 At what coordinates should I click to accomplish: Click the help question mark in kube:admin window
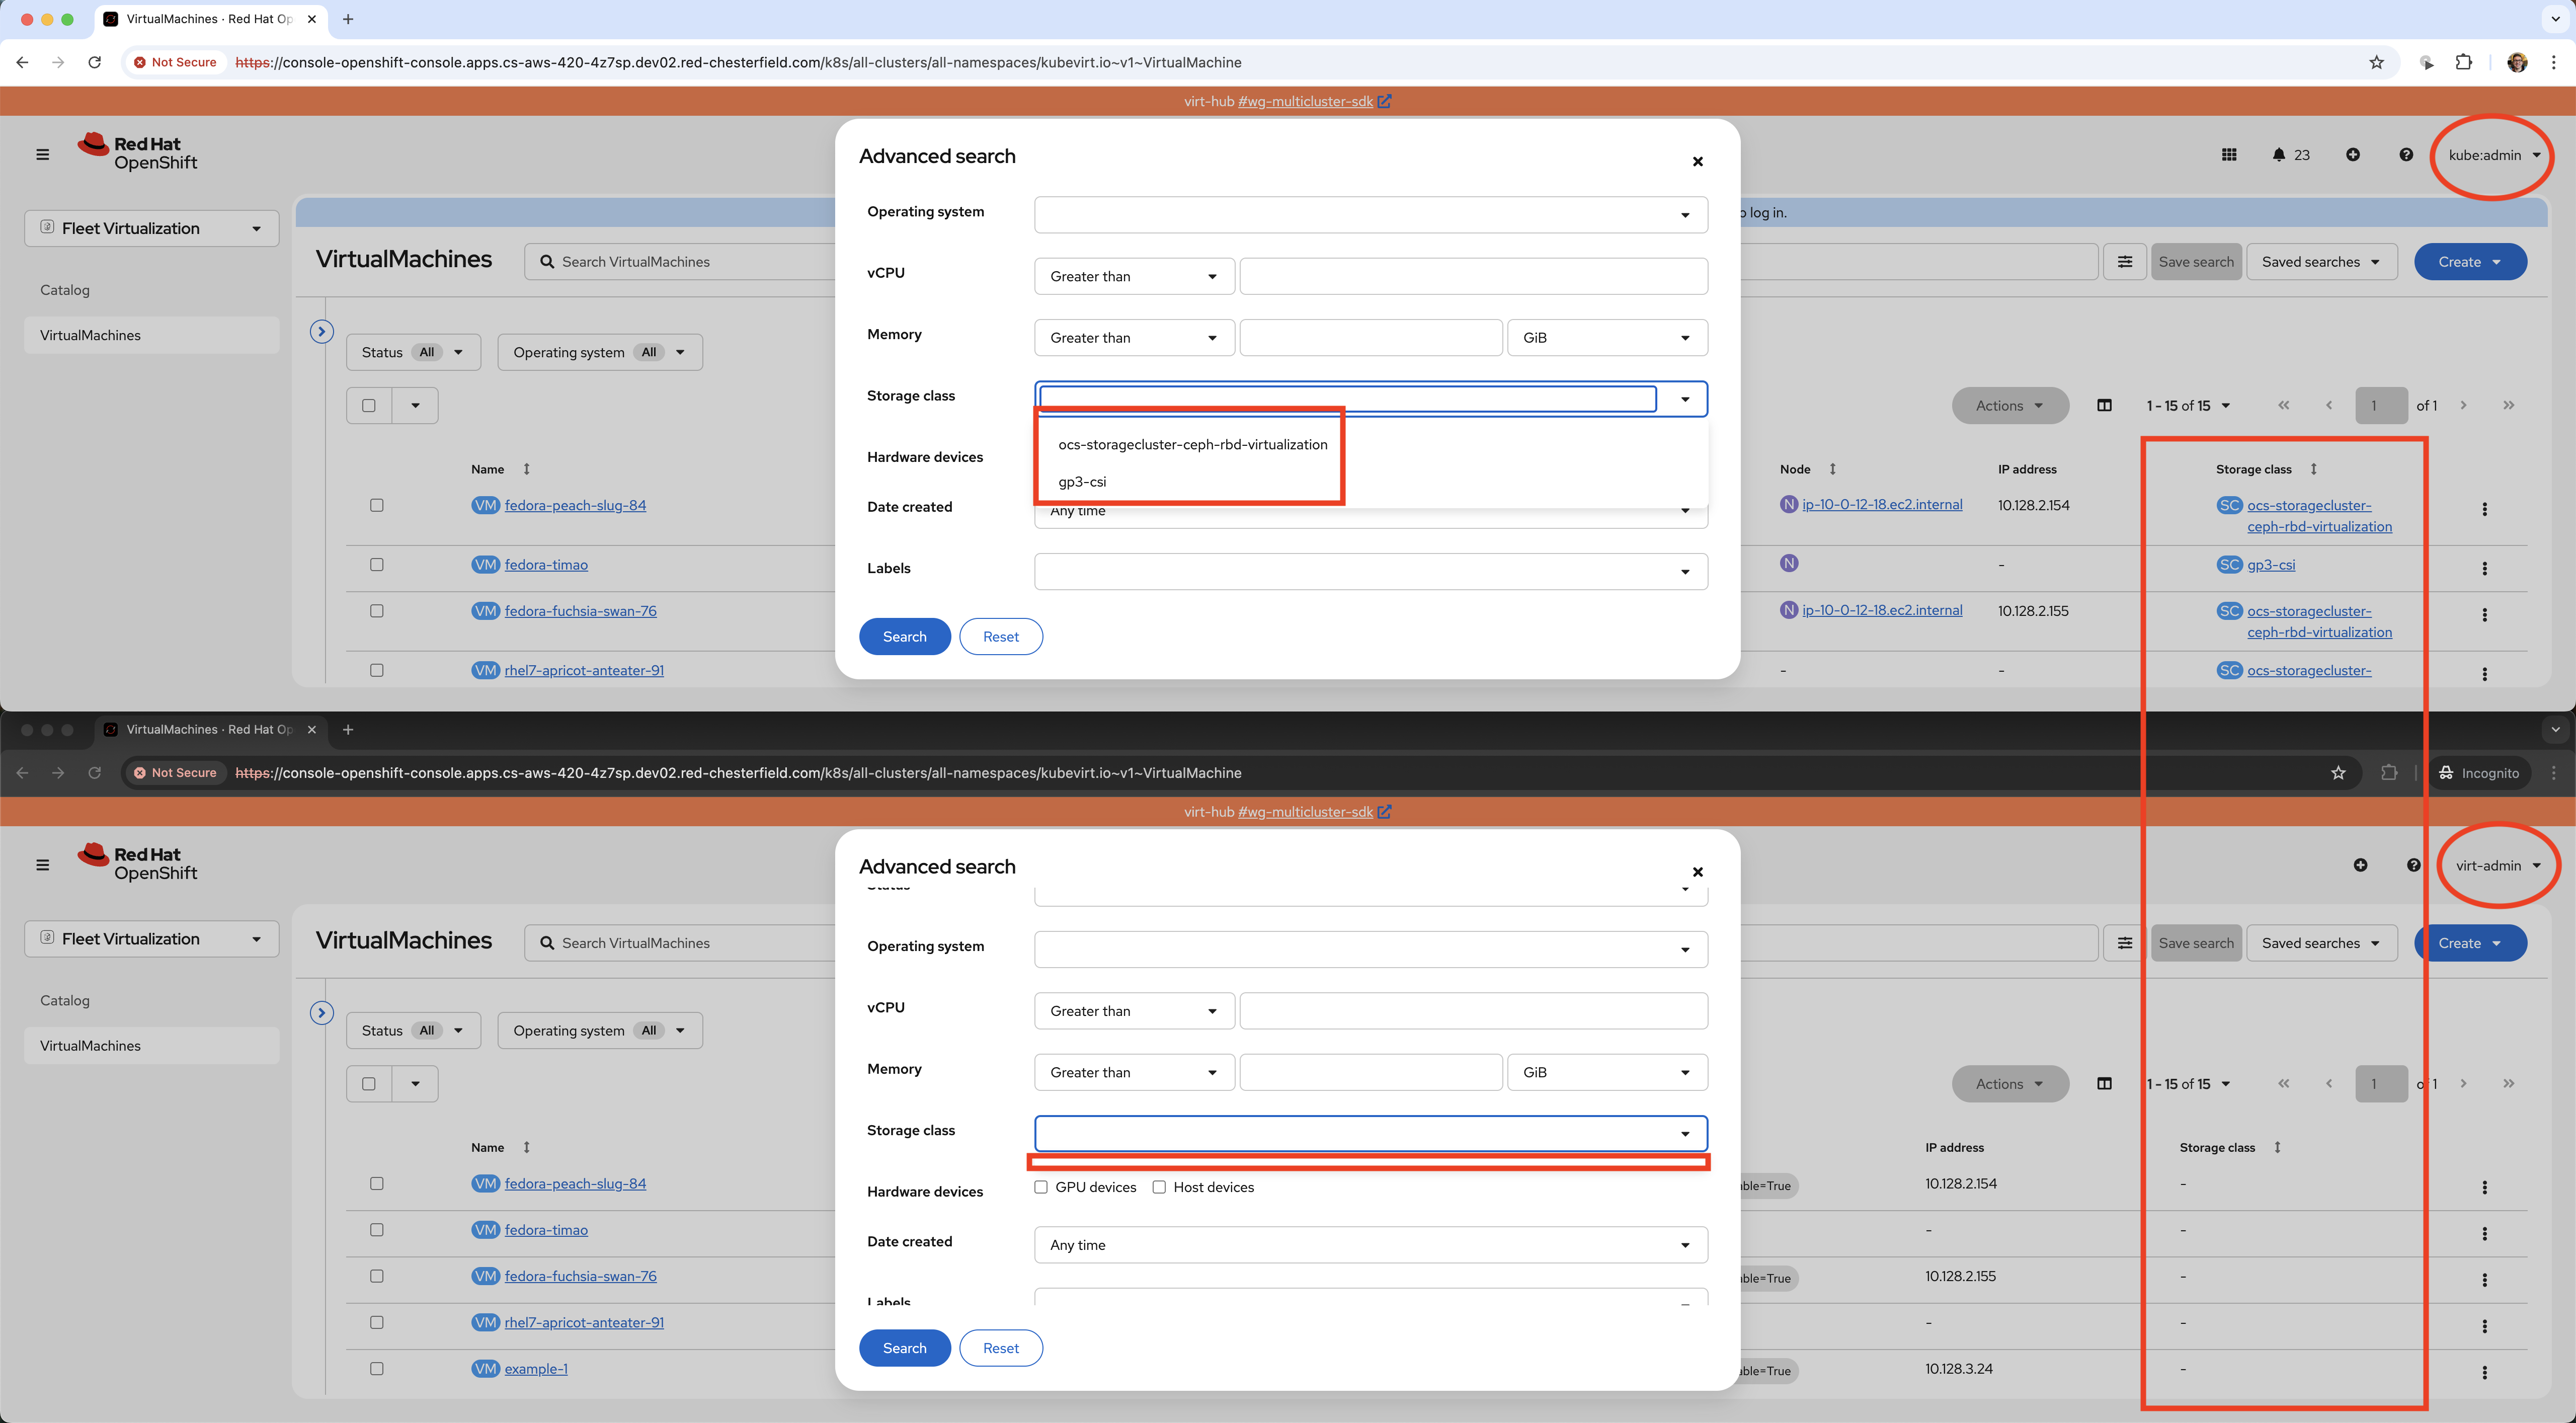point(2406,155)
